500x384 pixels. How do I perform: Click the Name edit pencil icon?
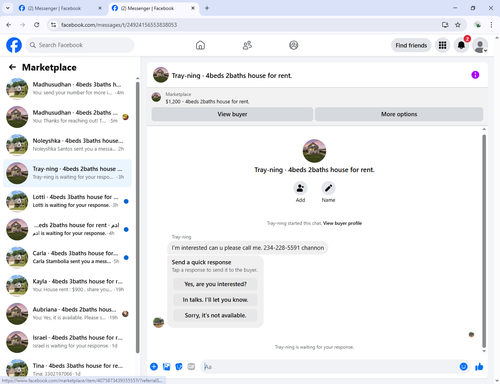pyautogui.click(x=328, y=188)
